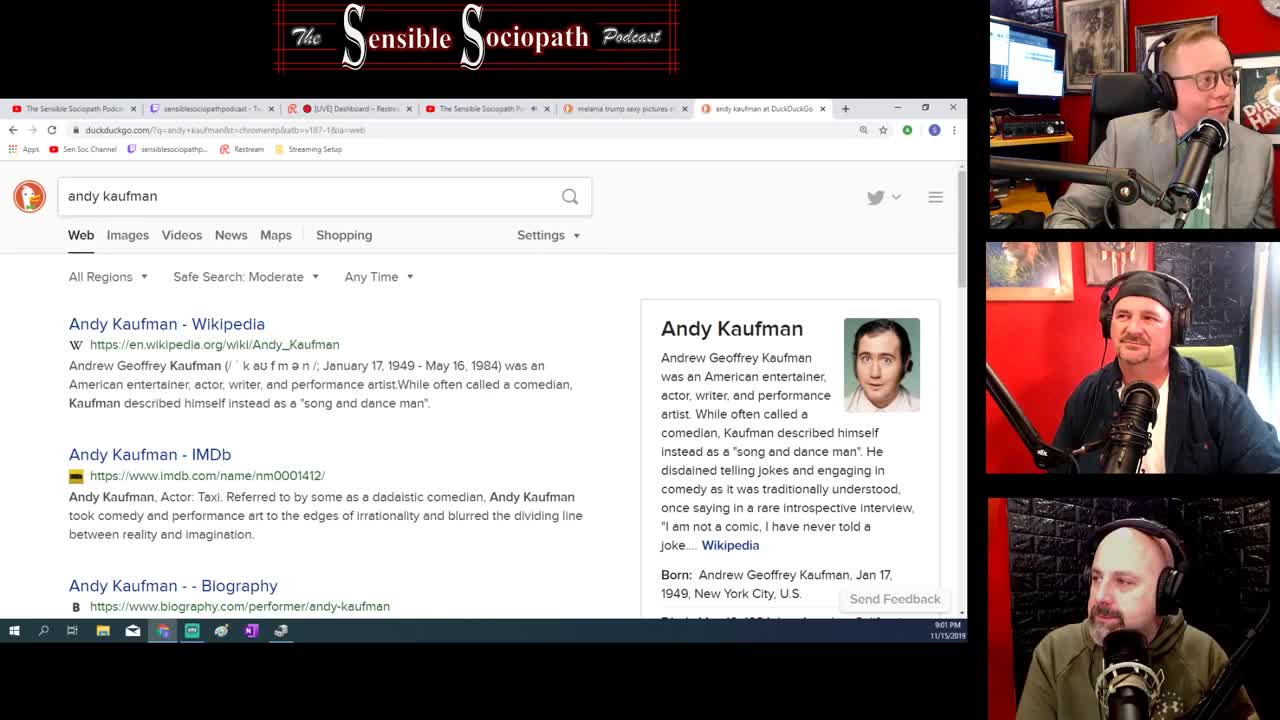Open sensiblesociopathp... Twitch bookmark
This screenshot has height=720, width=1280.
[167, 149]
